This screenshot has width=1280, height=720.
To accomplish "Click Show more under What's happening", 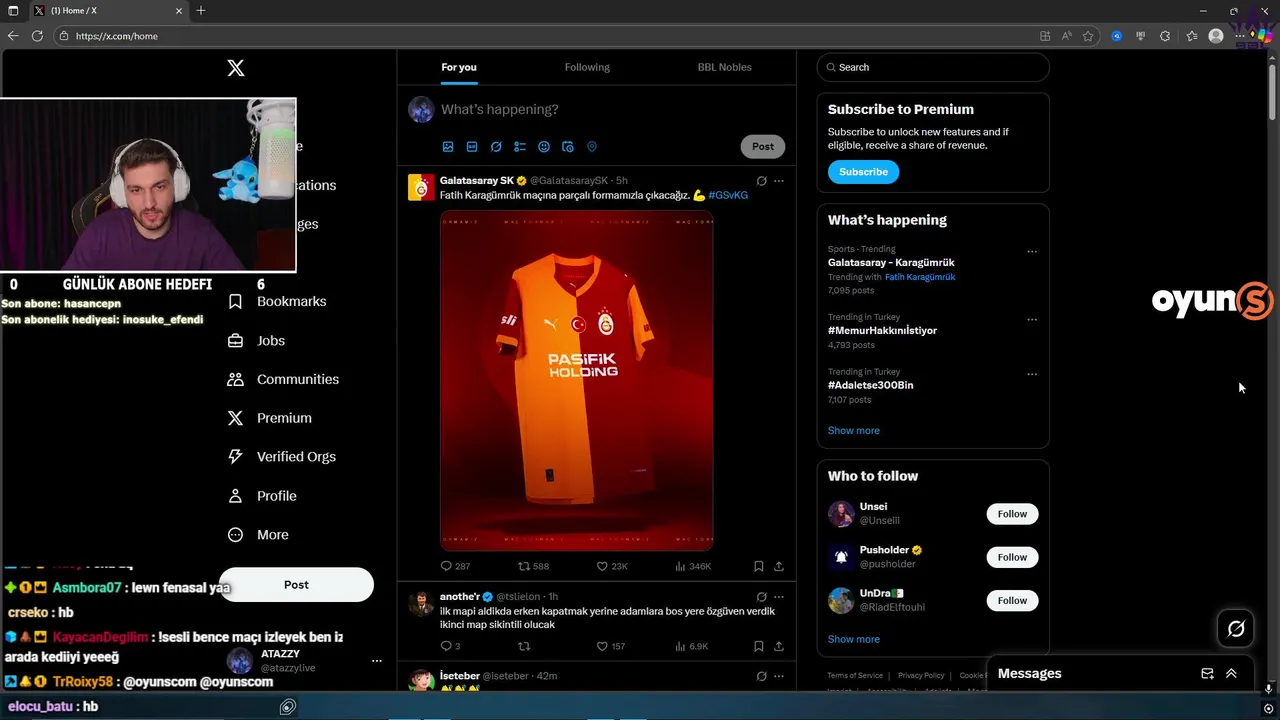I will click(854, 430).
